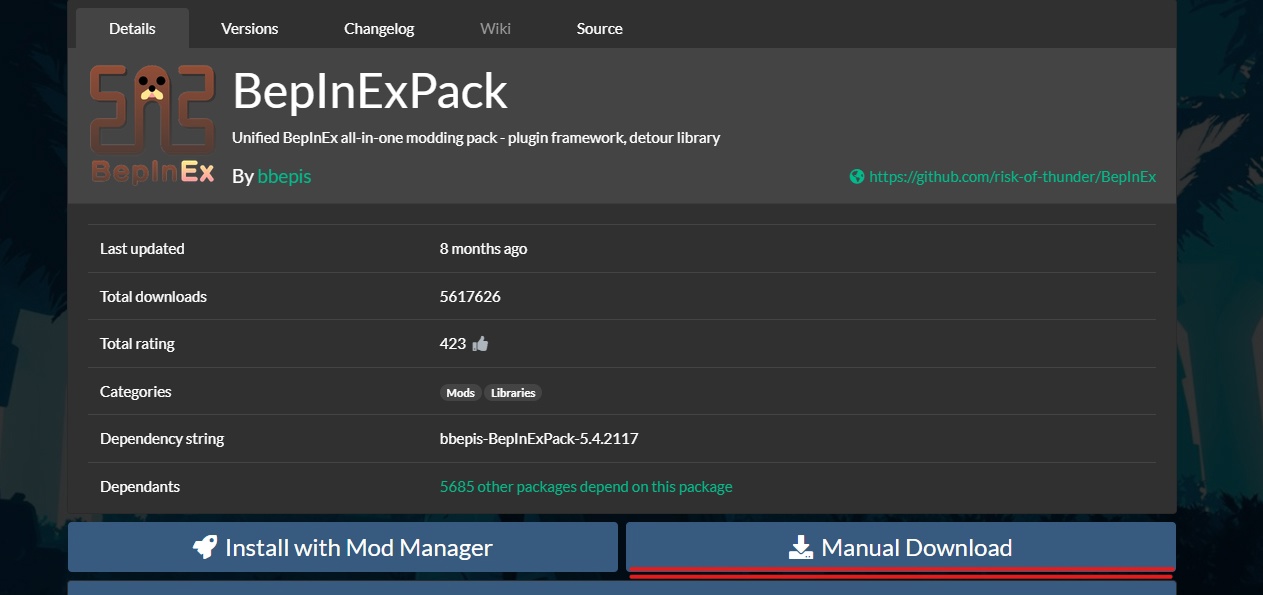Viewport: 1263px width, 595px height.
Task: Select the '8 months ago' last updated value
Action: tap(483, 249)
